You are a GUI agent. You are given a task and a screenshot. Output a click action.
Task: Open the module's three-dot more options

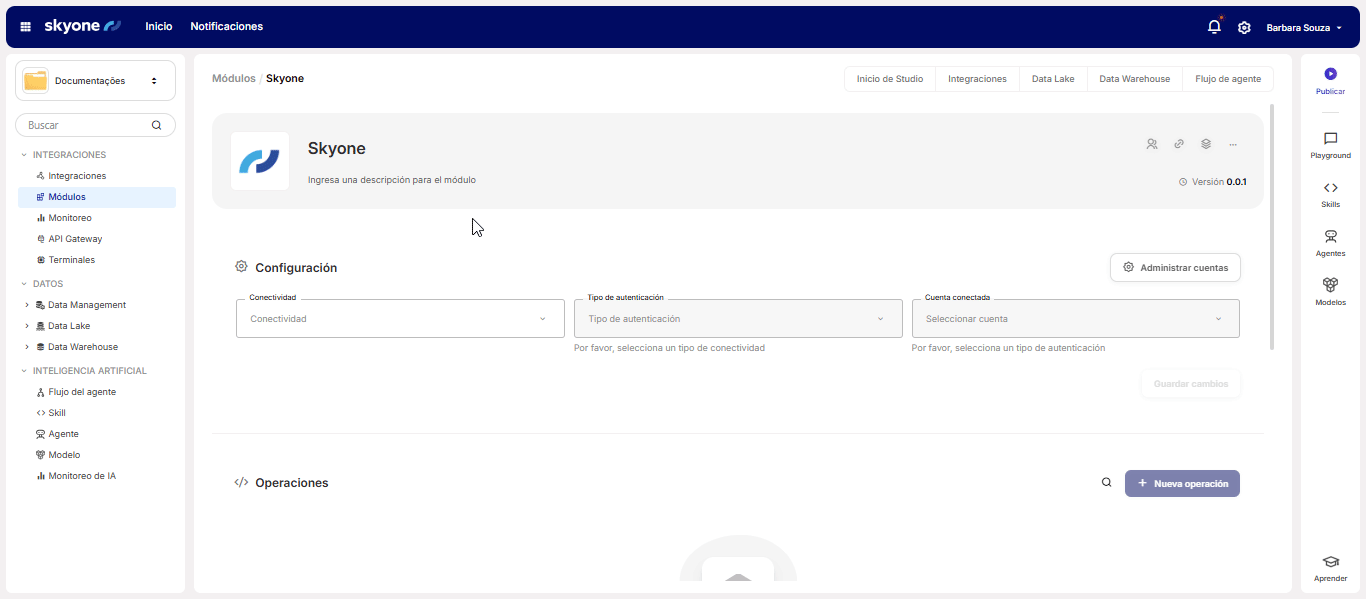(x=1233, y=144)
